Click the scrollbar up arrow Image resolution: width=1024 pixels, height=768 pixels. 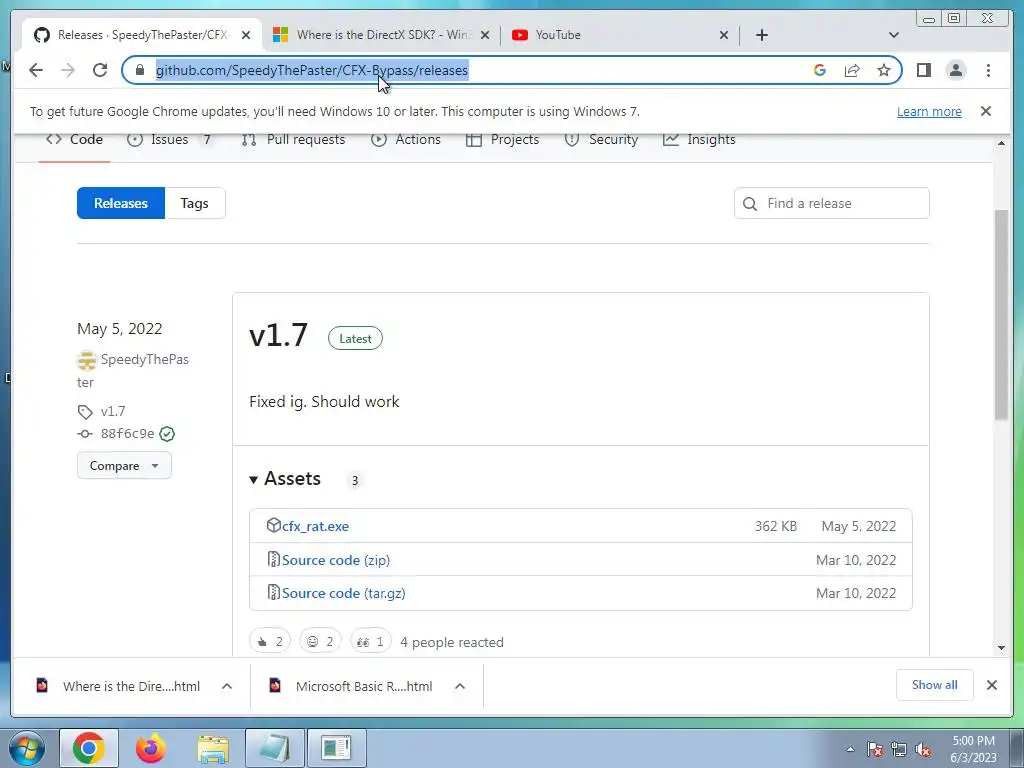(1002, 143)
